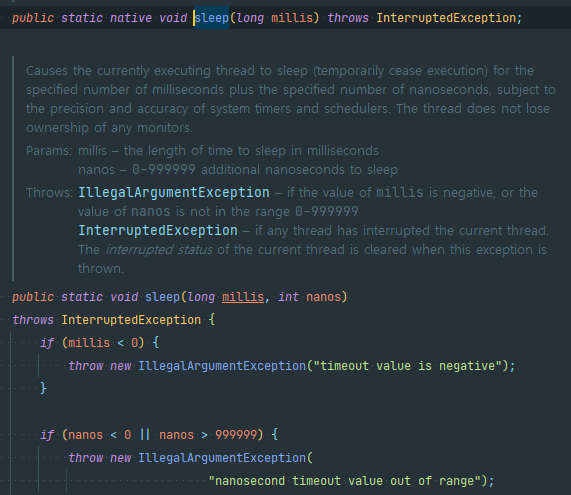Screen dimensions: 571x495
Task: Open IllegalArgumentException link in the Throws documentation
Action: tap(174, 192)
